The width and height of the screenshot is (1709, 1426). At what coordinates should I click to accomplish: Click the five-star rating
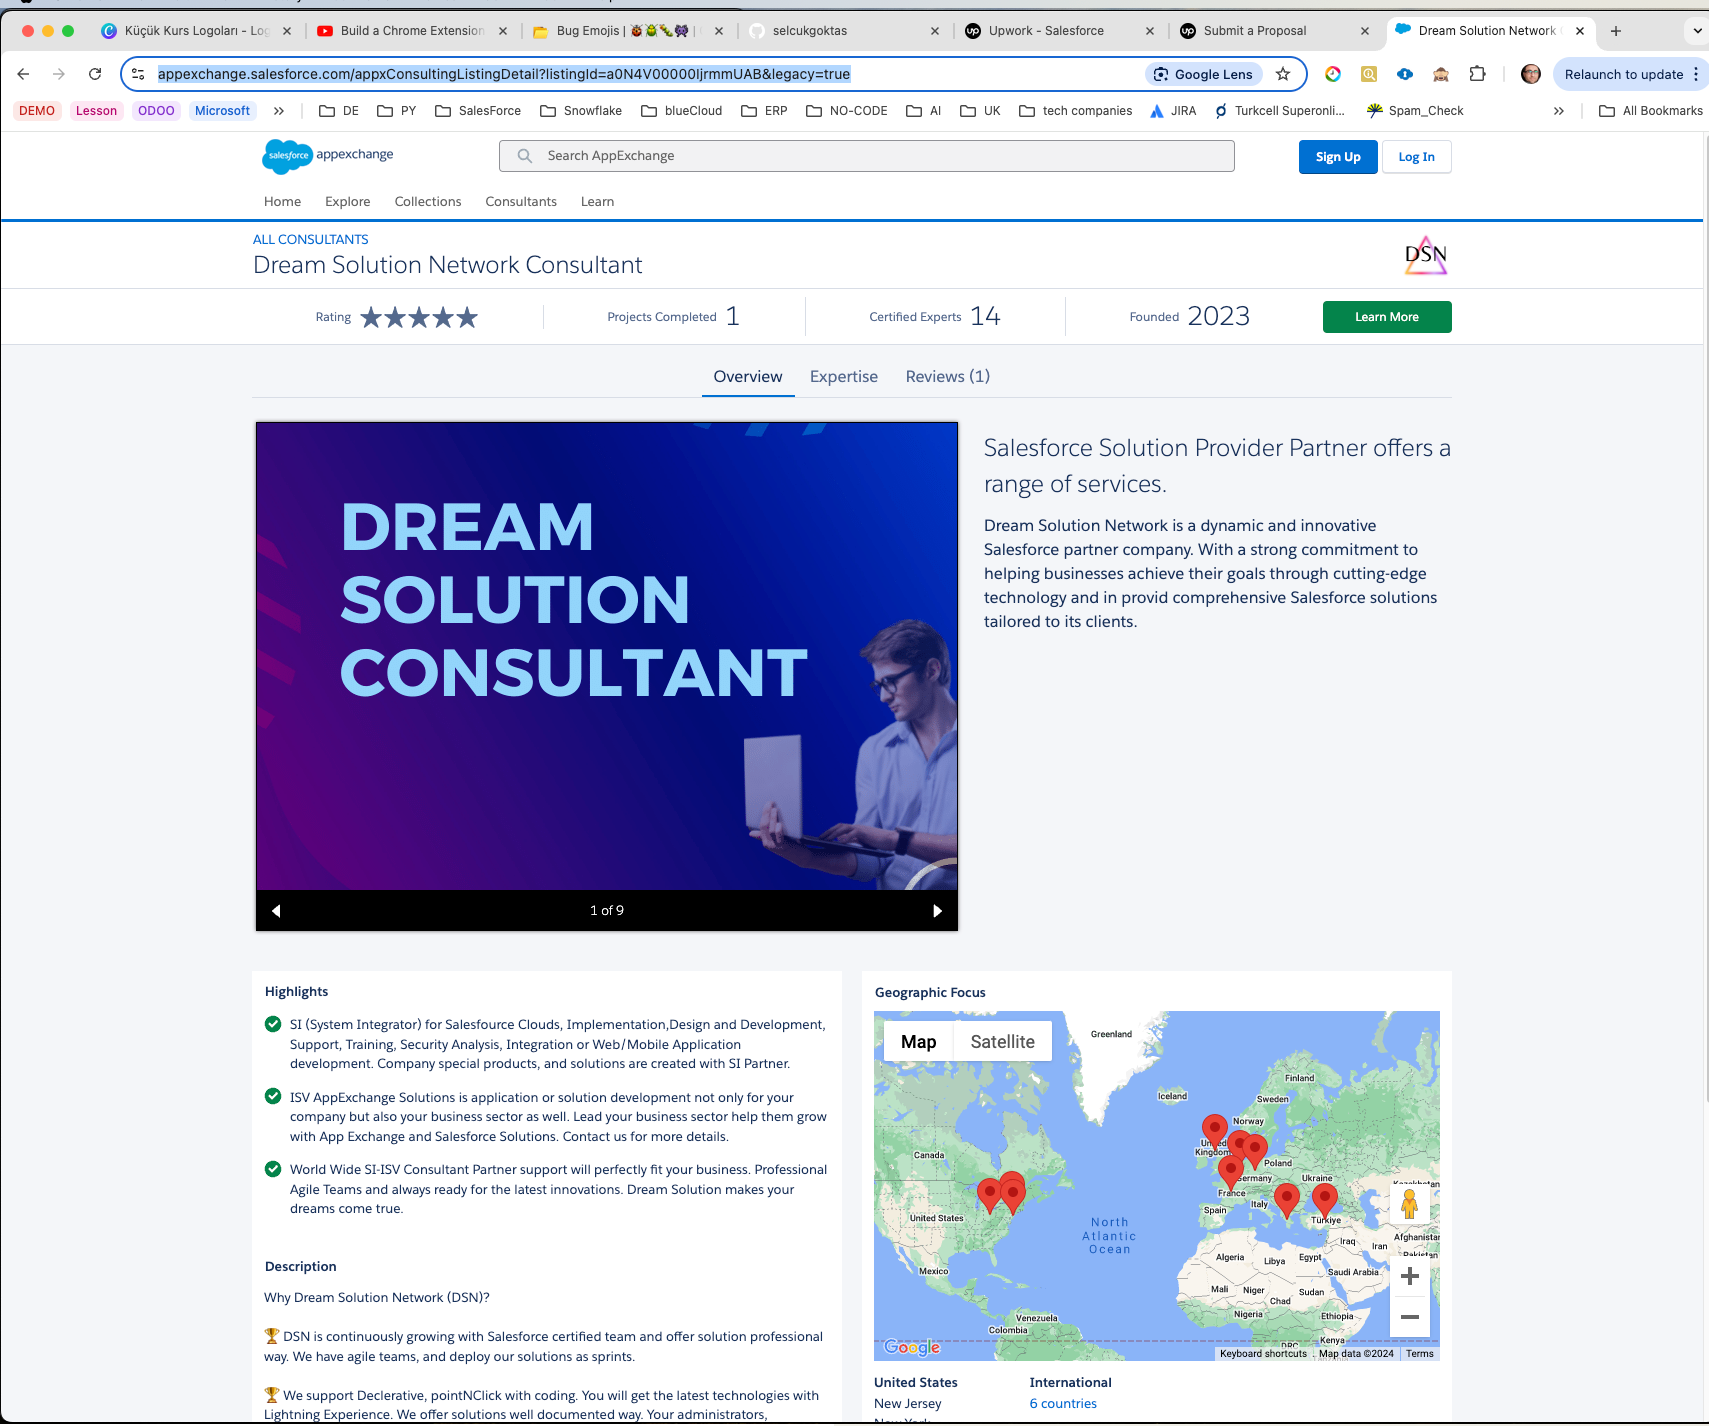coord(419,317)
